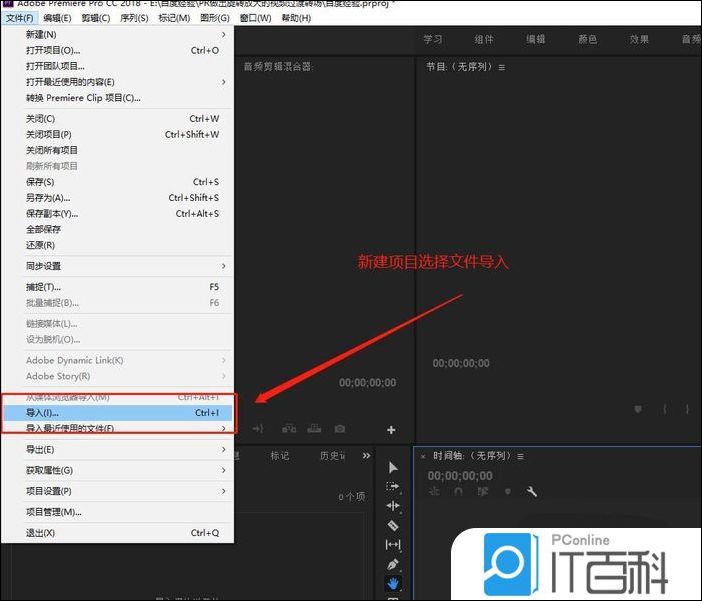Open the 标记(M) menu
Screen dimensions: 702x601
tap(174, 18)
